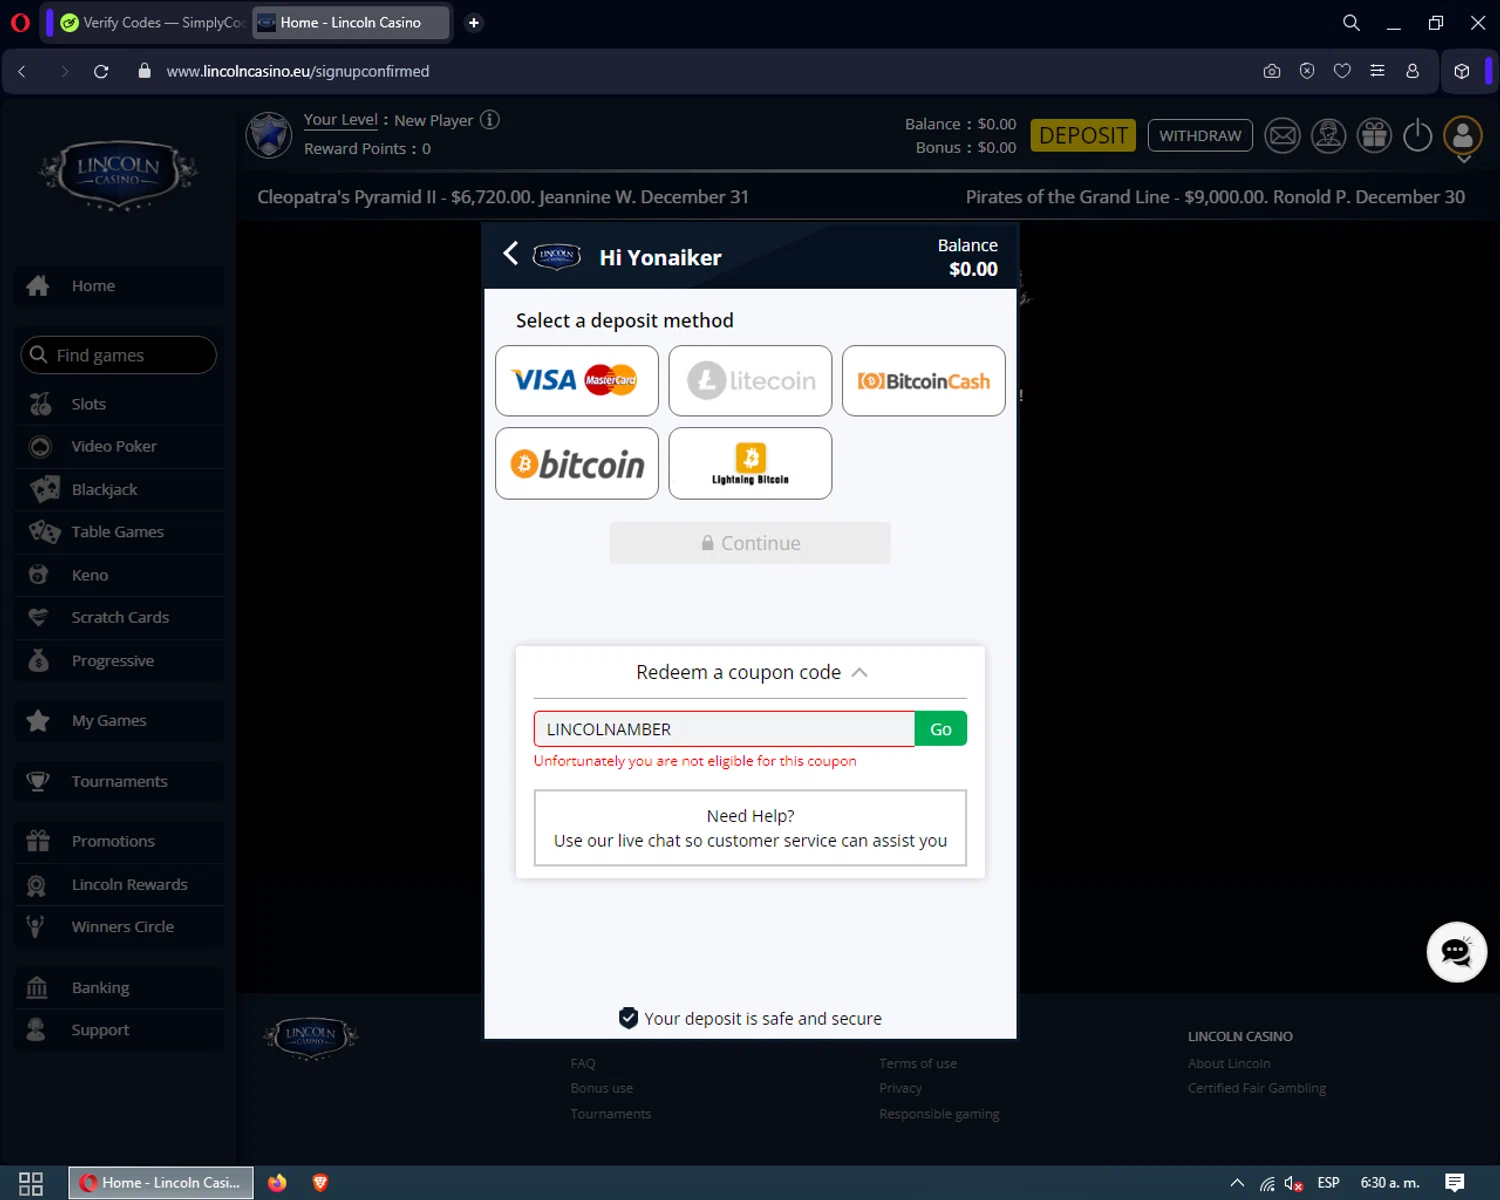The width and height of the screenshot is (1500, 1200).
Task: Click the Continue button
Action: pyautogui.click(x=750, y=543)
